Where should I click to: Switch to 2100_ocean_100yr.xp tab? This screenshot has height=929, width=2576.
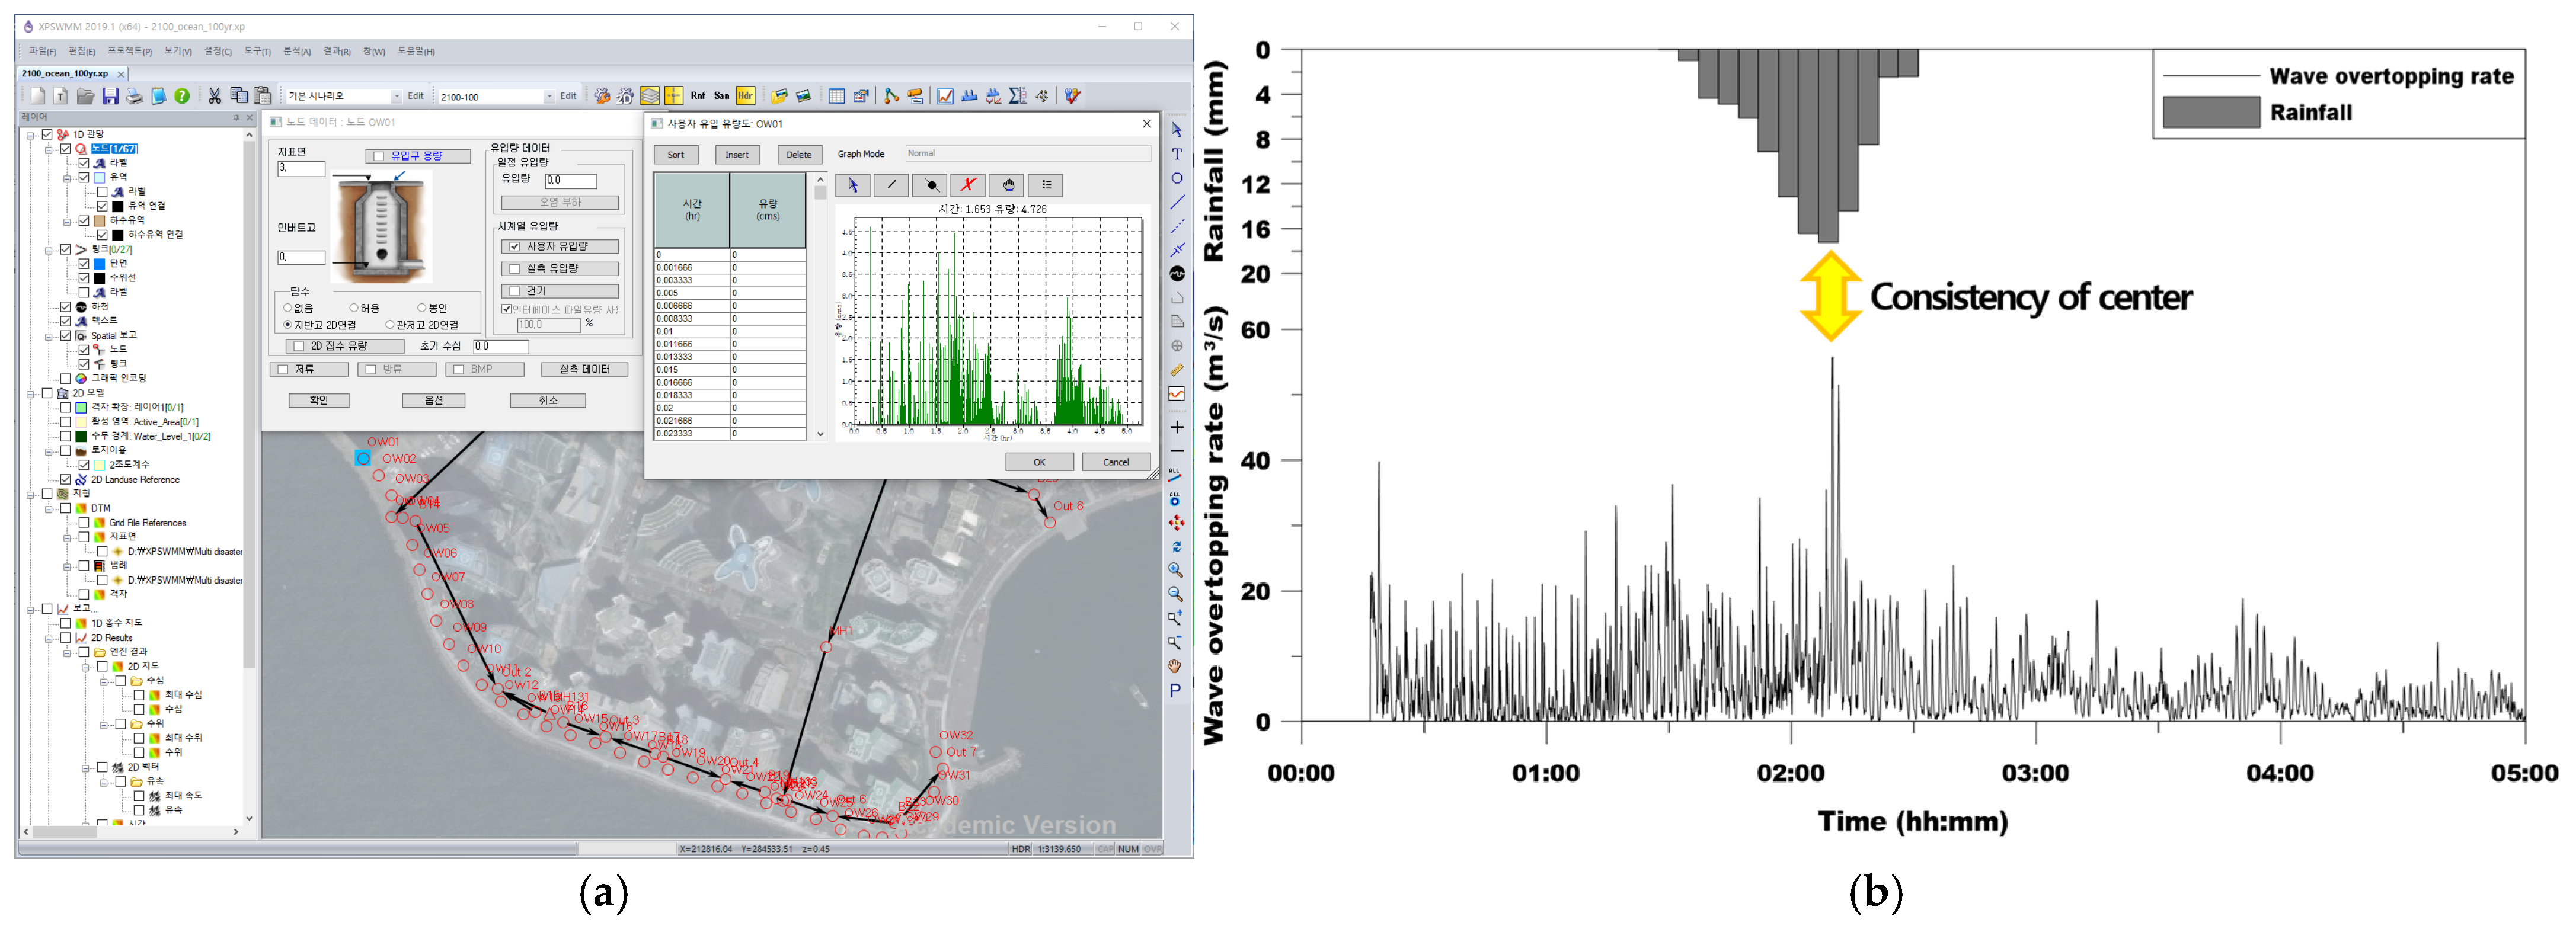65,73
